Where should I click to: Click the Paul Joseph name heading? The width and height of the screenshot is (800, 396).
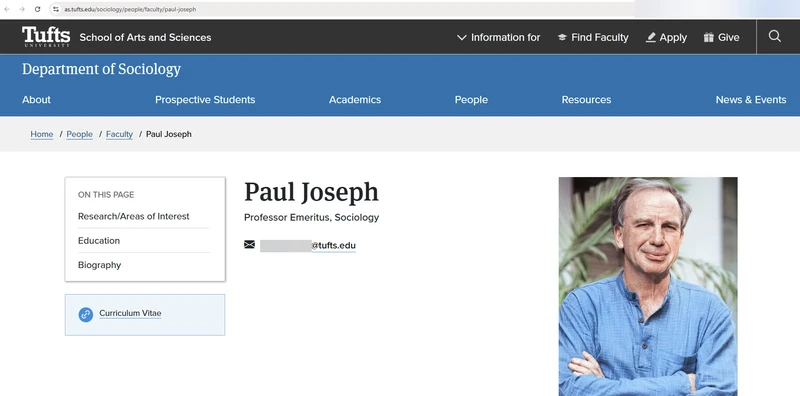click(x=311, y=192)
